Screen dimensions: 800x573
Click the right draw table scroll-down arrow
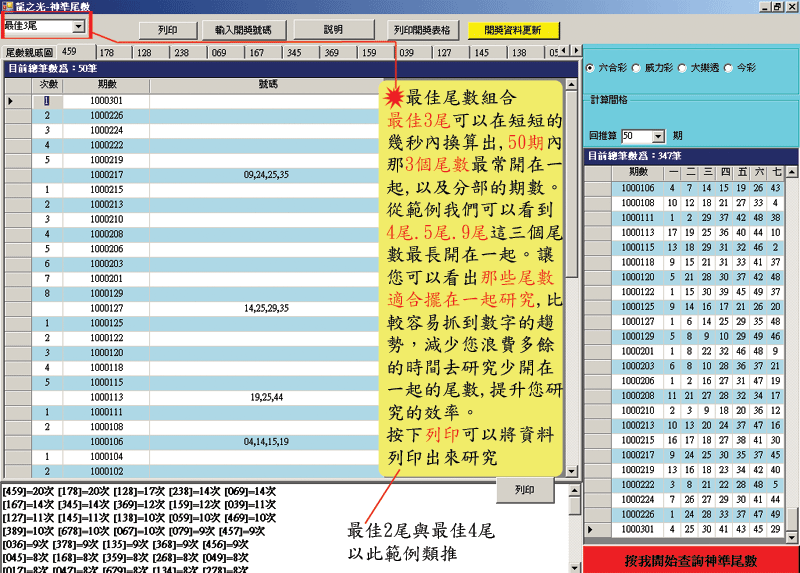[x=791, y=537]
